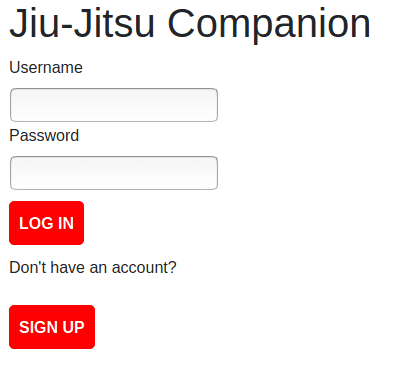Click the Jiu-Jitsu Companion heading

pos(190,24)
